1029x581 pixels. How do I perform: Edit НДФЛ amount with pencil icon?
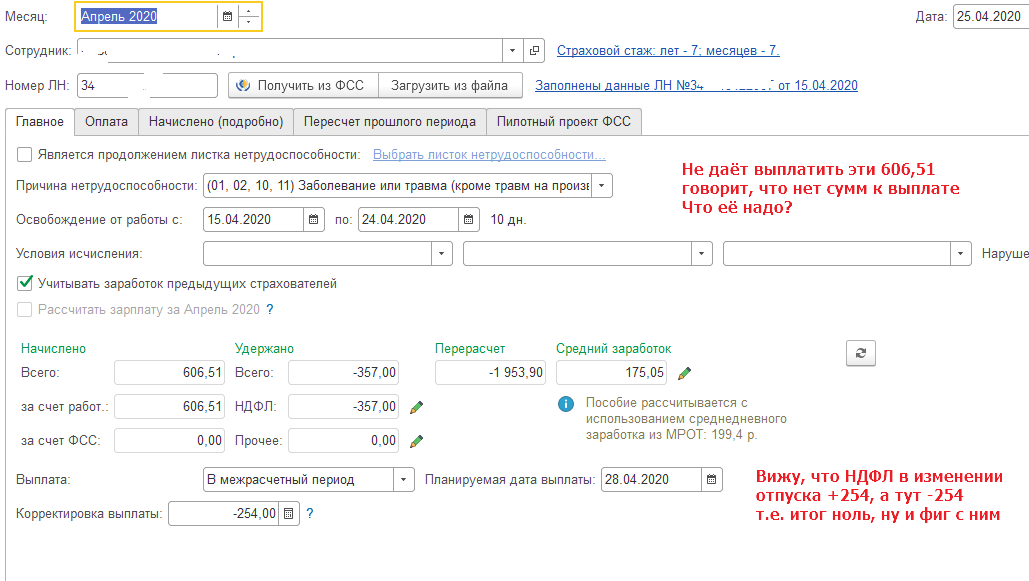[417, 407]
